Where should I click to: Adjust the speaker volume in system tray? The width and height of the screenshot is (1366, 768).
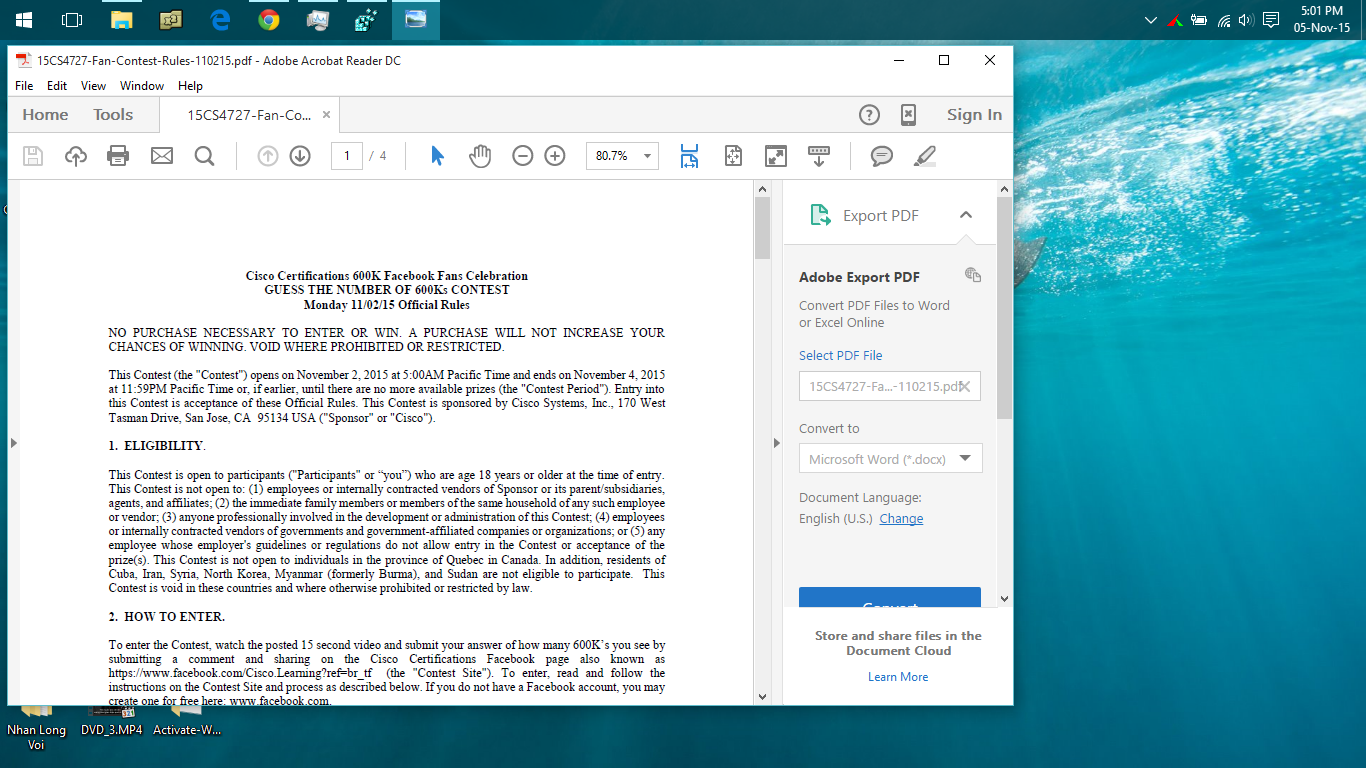tap(1245, 19)
